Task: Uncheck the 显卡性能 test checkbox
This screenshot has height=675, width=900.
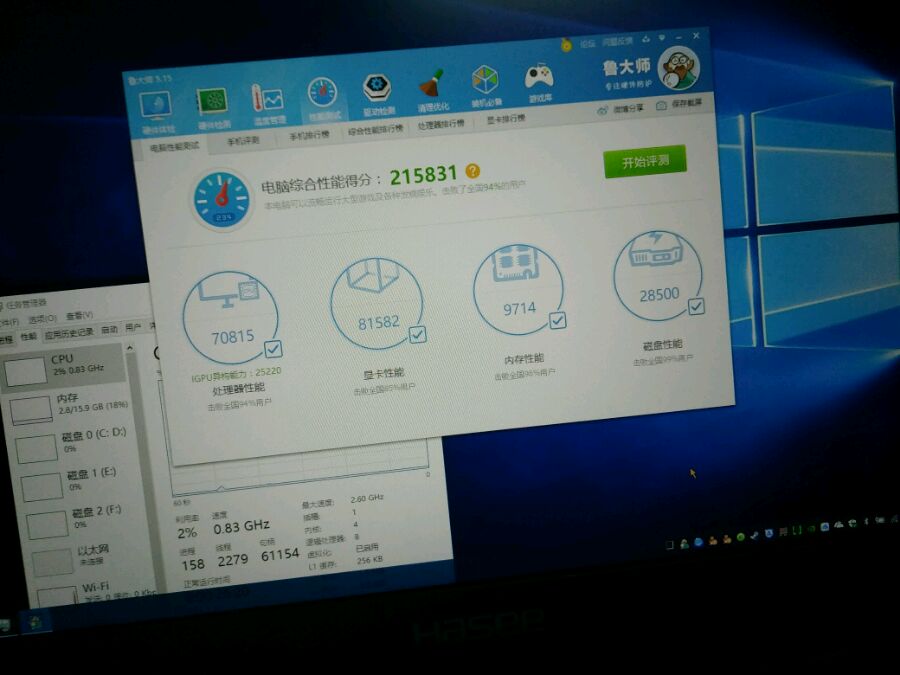Action: [417, 334]
